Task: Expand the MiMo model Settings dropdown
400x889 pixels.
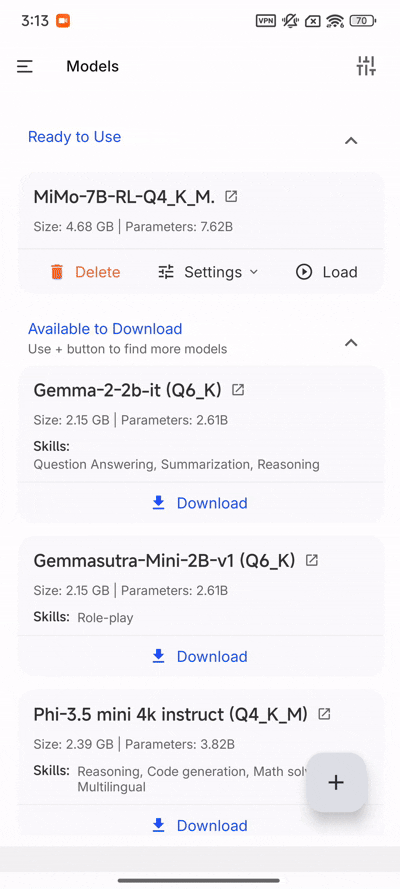Action: click(207, 272)
